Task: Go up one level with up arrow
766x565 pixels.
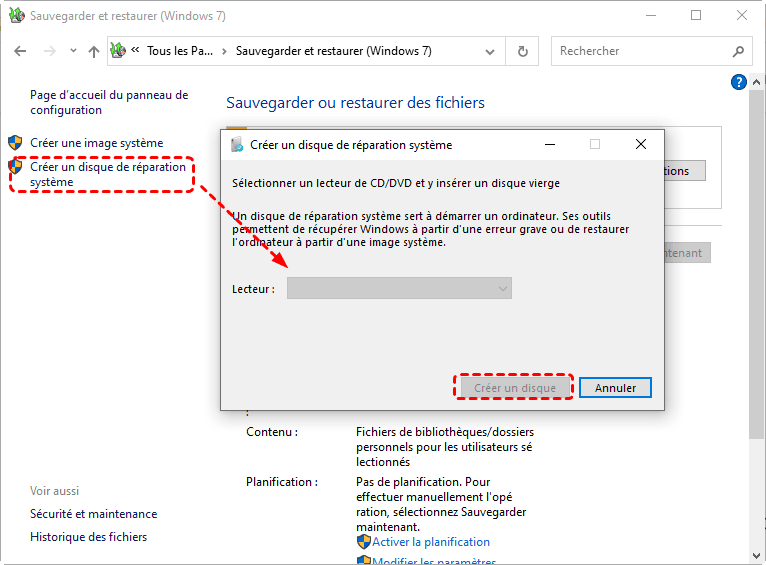Action: tap(94, 51)
